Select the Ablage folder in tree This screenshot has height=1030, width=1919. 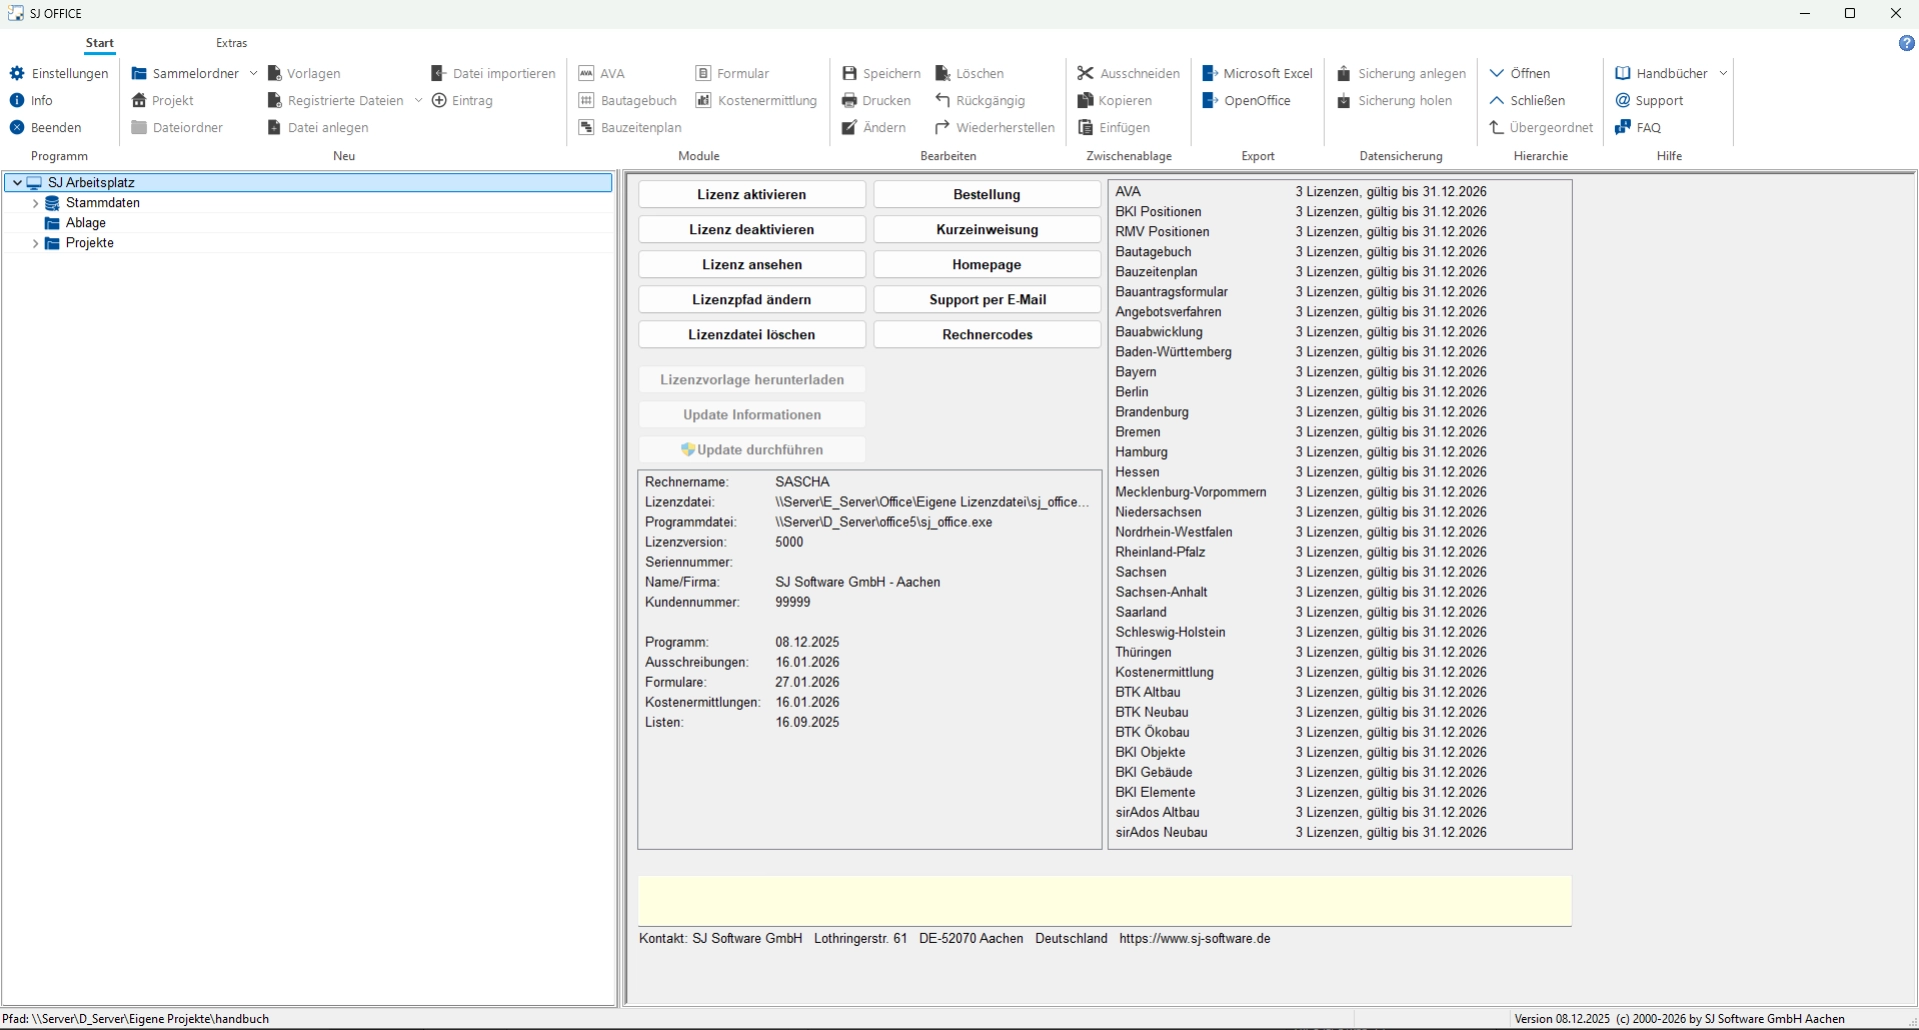click(85, 223)
